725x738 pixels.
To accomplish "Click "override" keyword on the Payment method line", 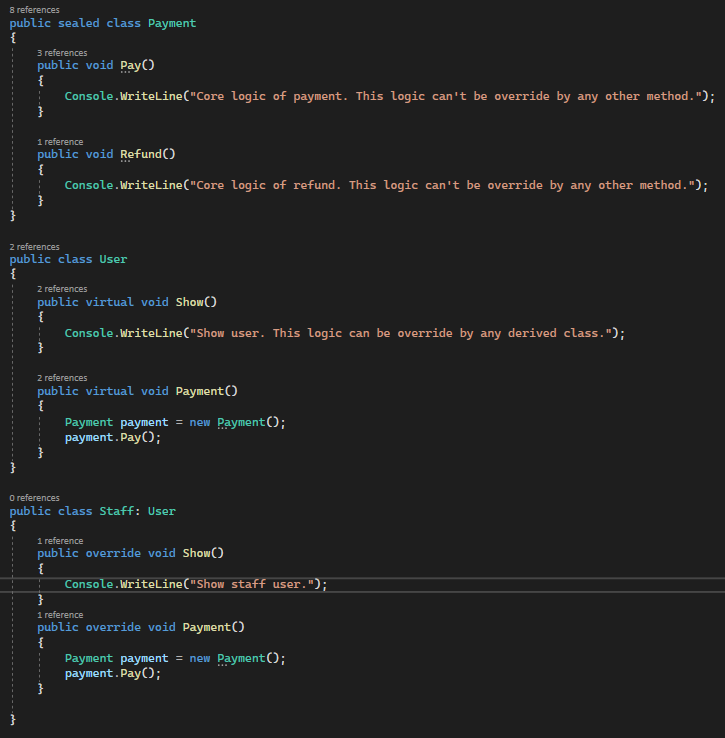I will (113, 627).
